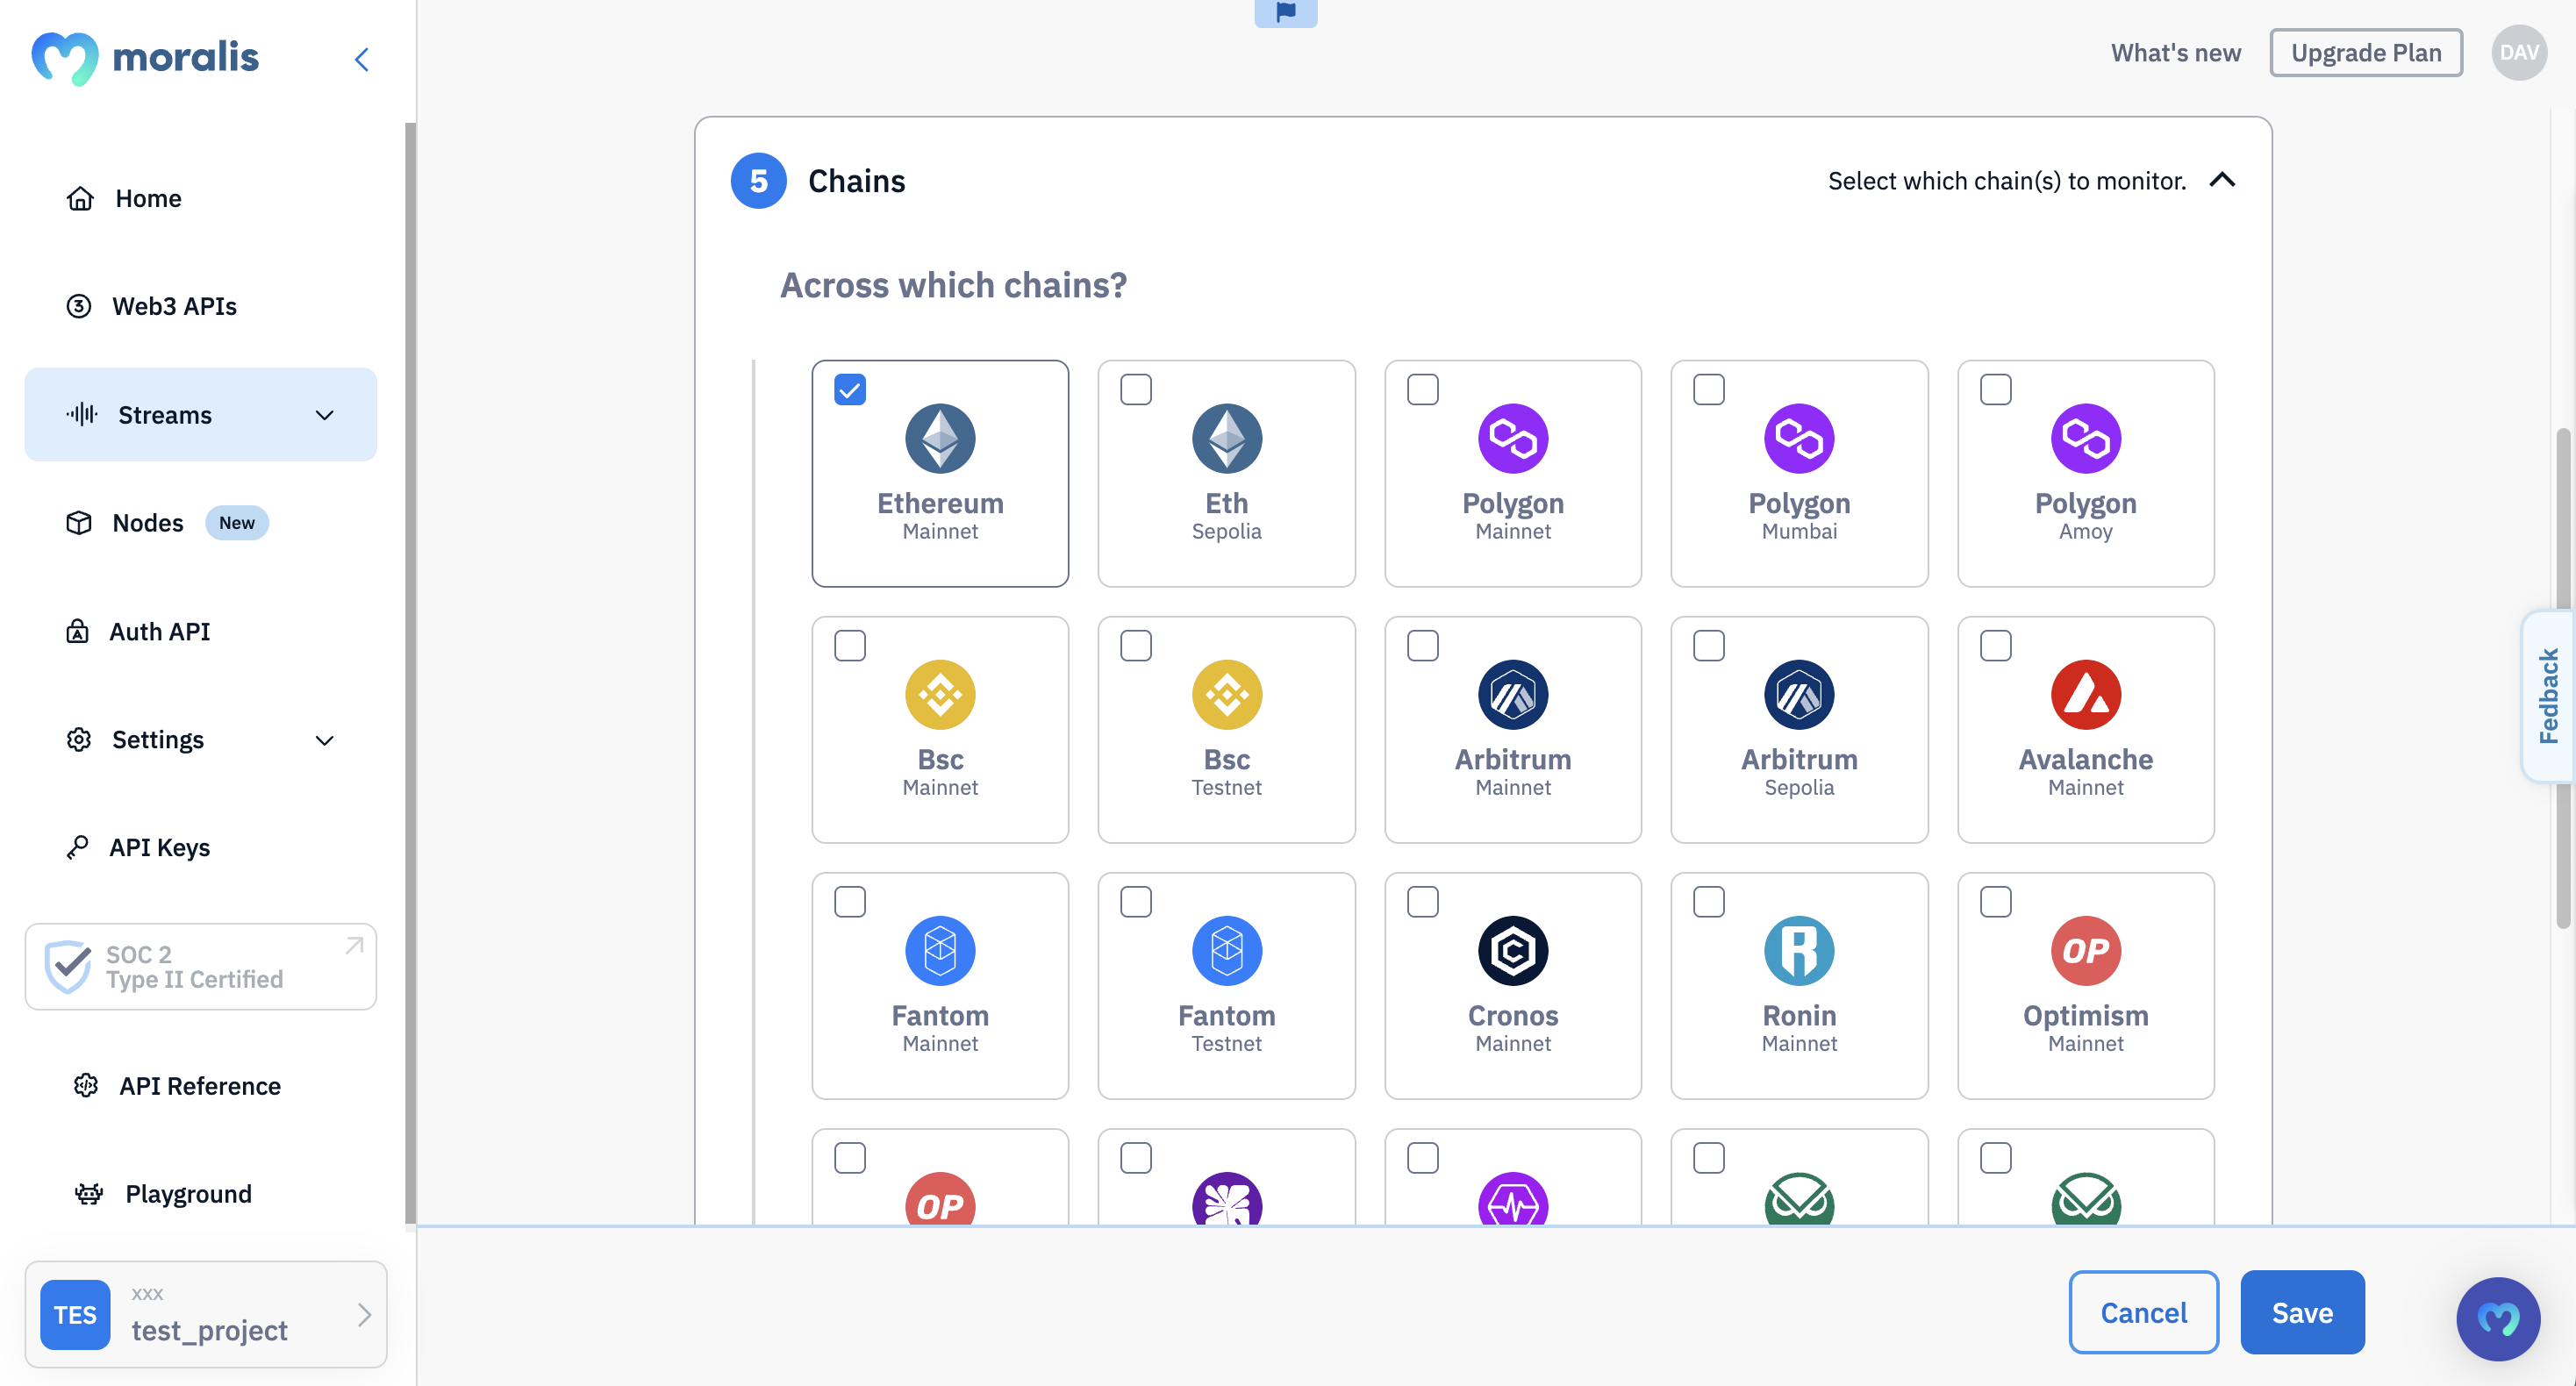Open Web3 APIs in the sidebar
The height and width of the screenshot is (1386, 2576).
point(200,306)
